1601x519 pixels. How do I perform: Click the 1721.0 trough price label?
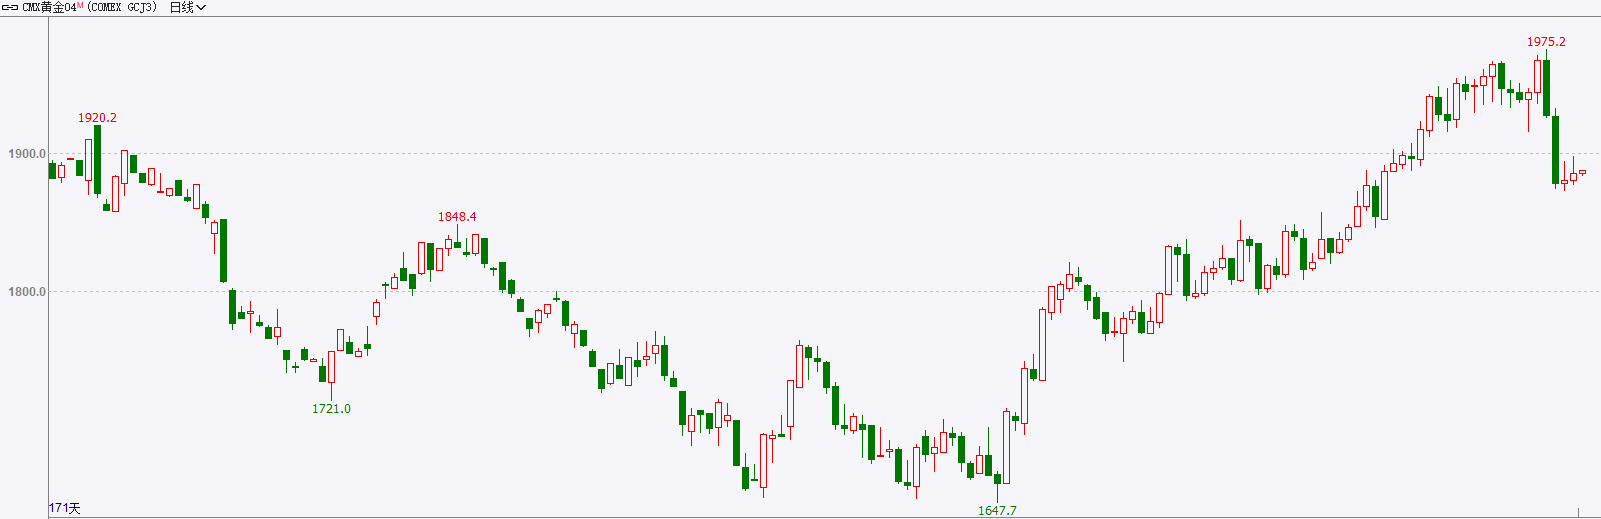pos(331,409)
